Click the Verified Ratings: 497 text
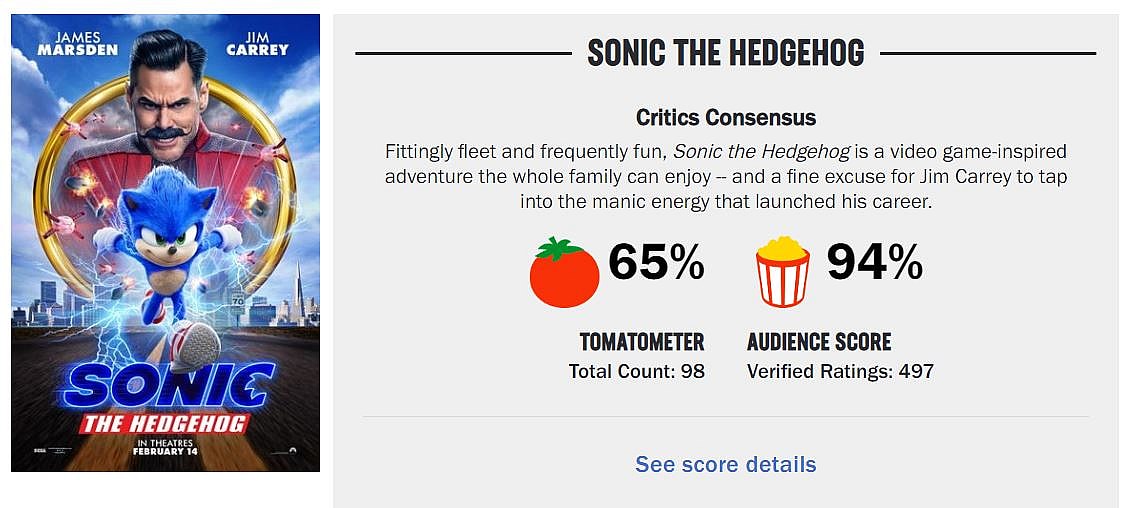Viewport: 1123px width, 508px height. tap(840, 372)
